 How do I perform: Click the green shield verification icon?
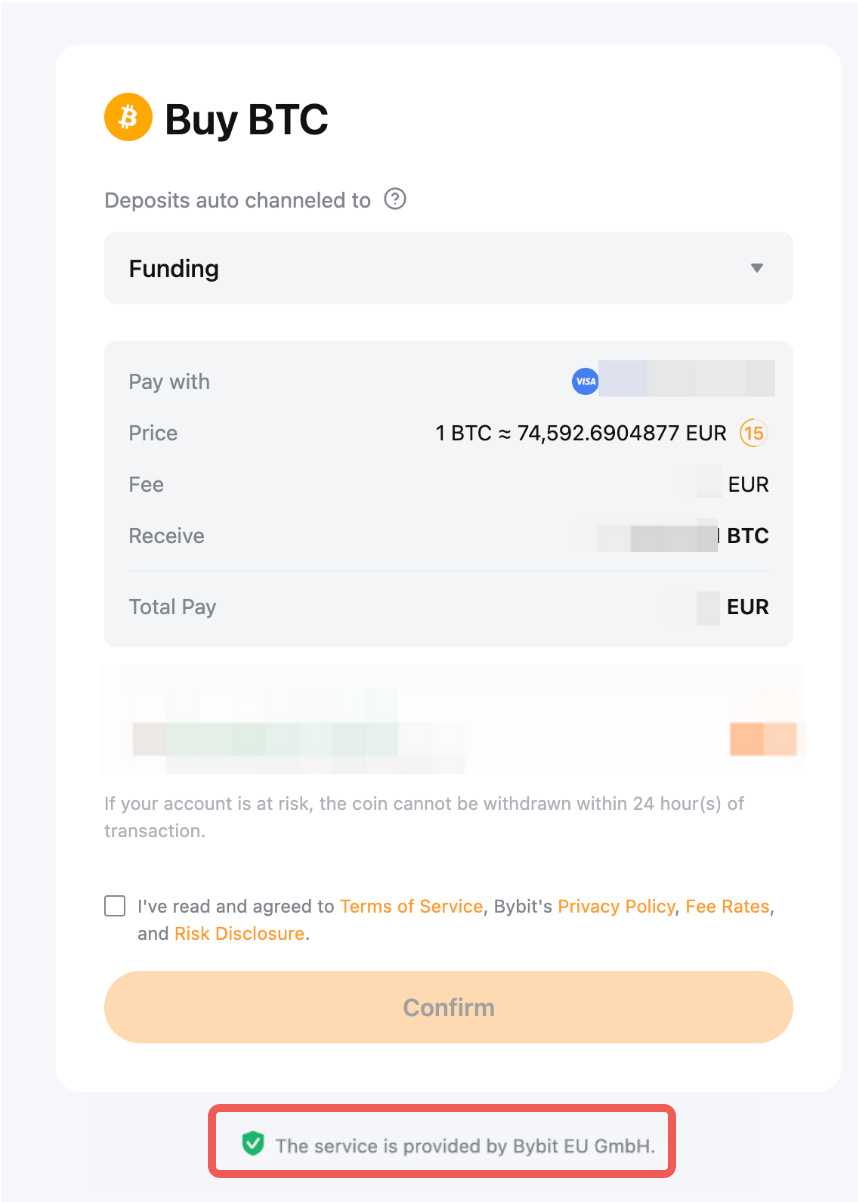(x=253, y=1144)
